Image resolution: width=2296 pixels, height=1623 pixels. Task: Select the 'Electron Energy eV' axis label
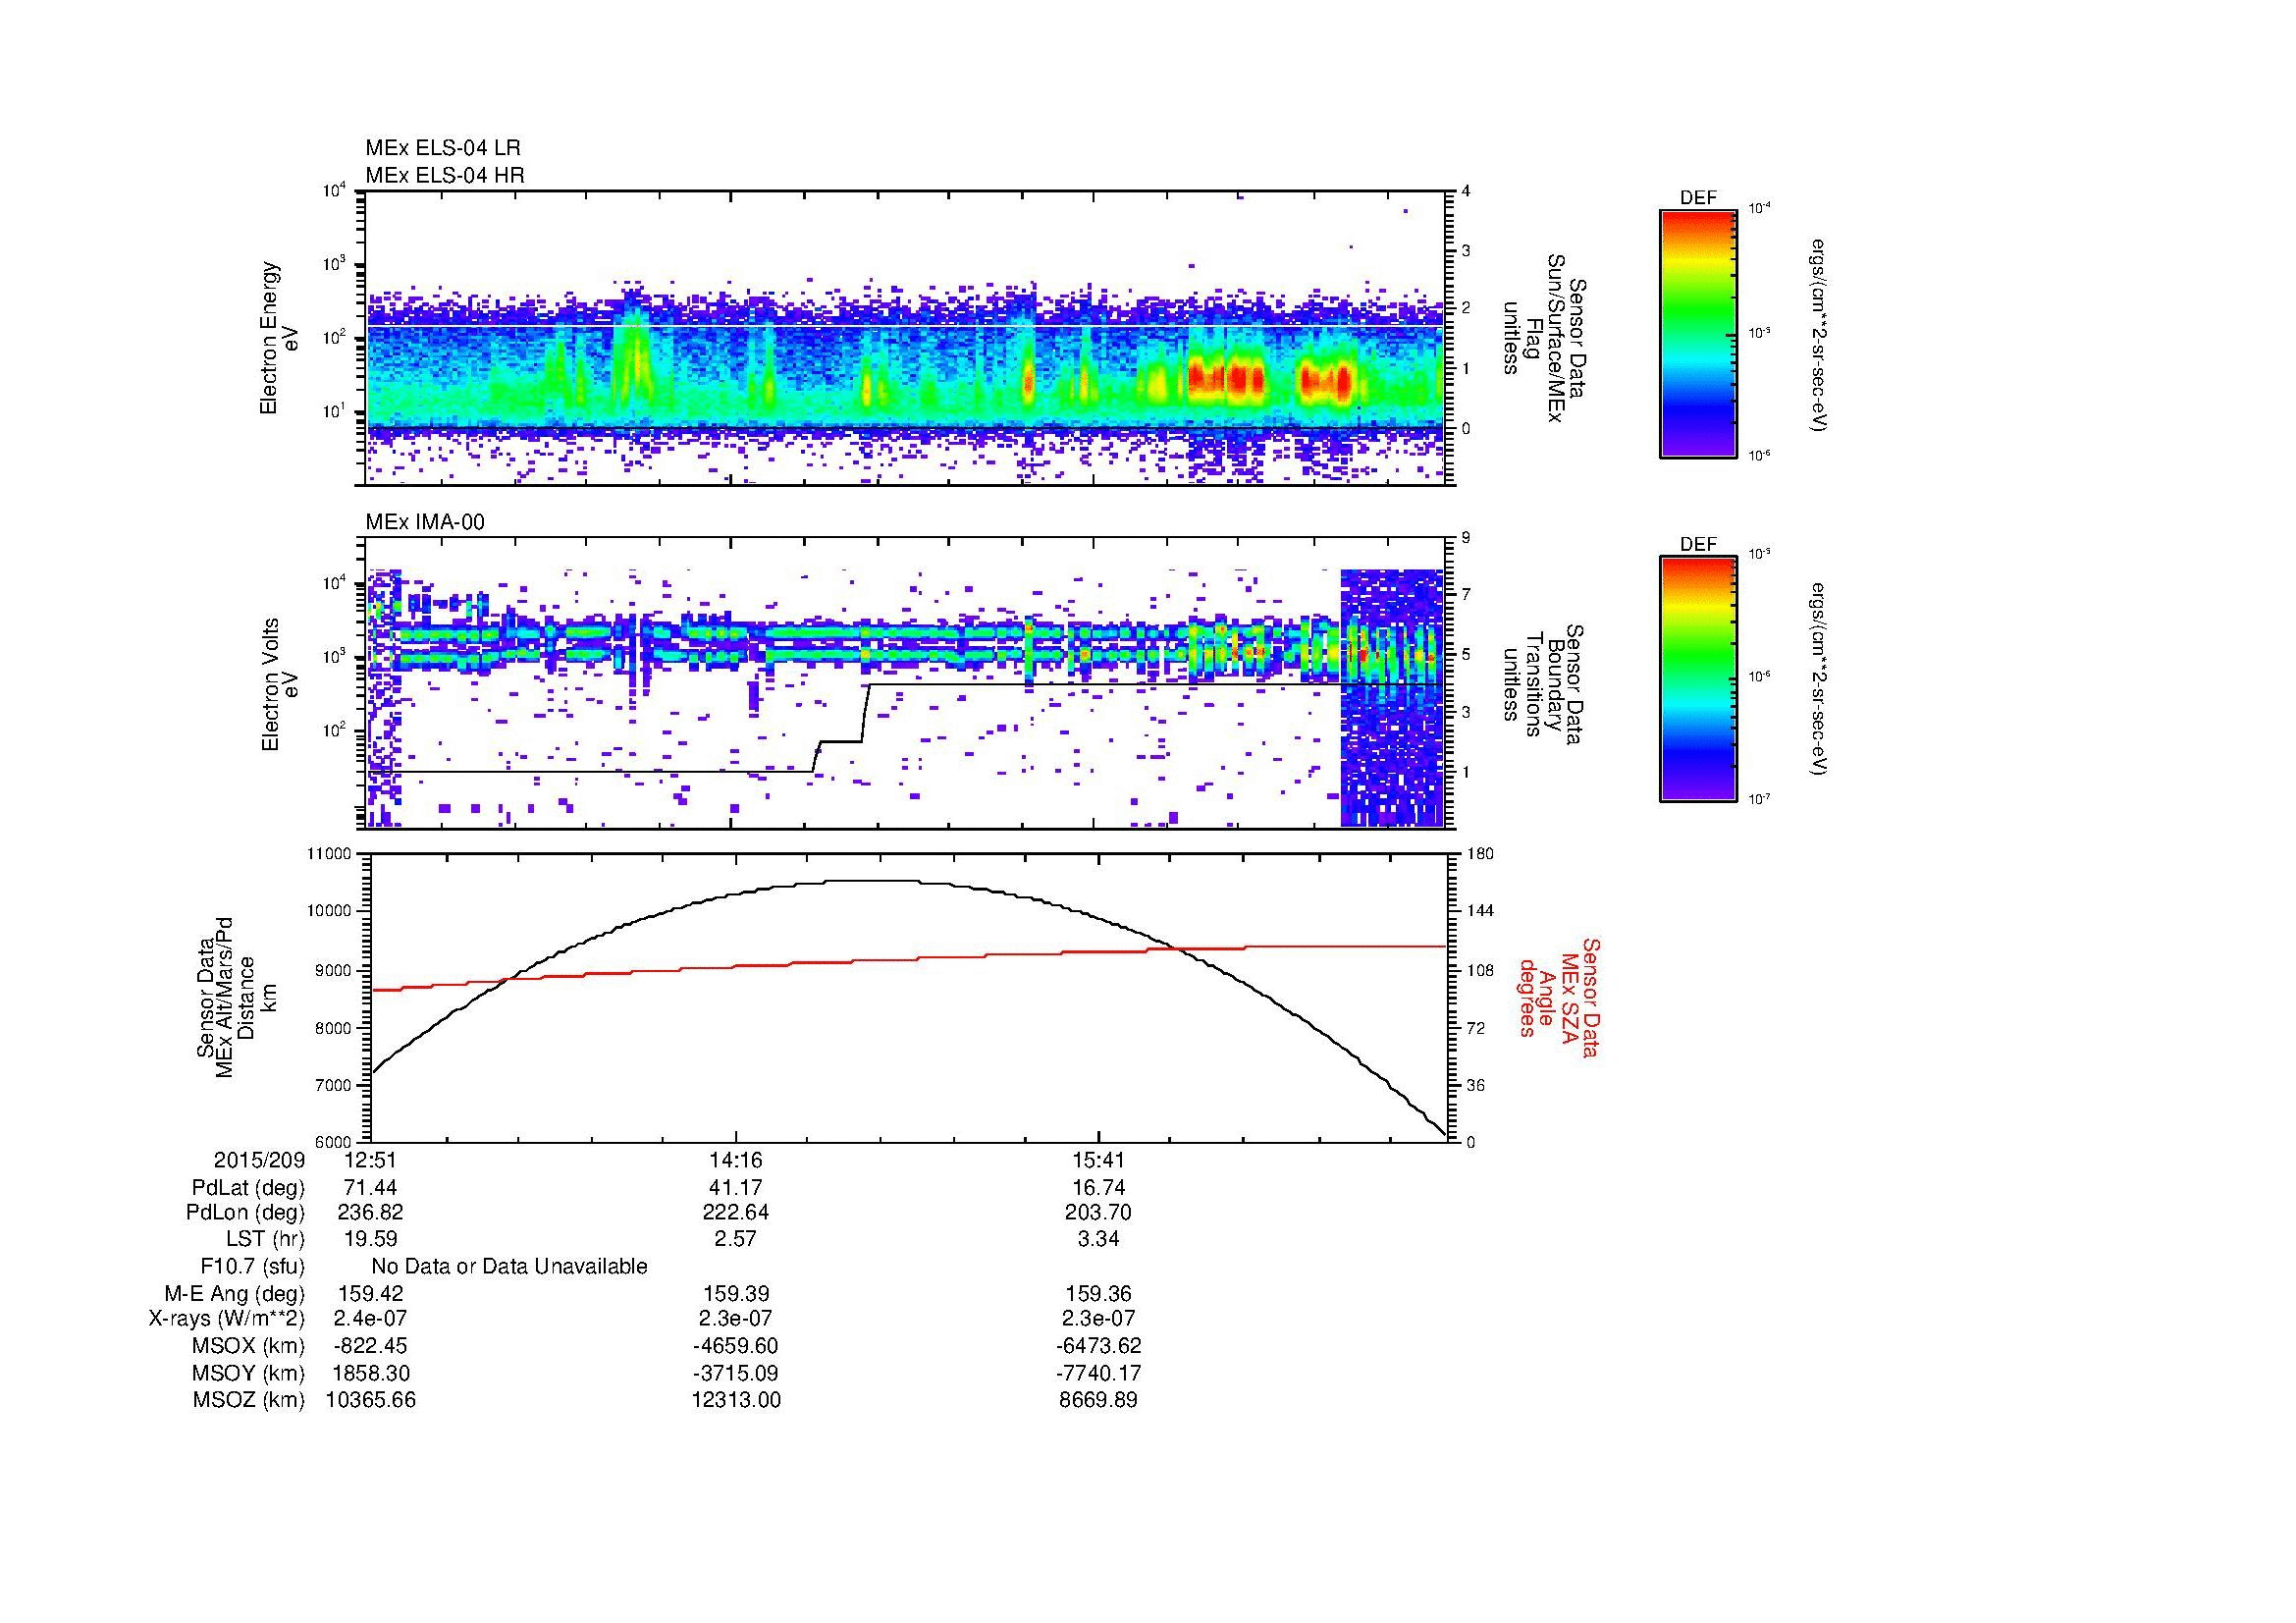coord(279,338)
